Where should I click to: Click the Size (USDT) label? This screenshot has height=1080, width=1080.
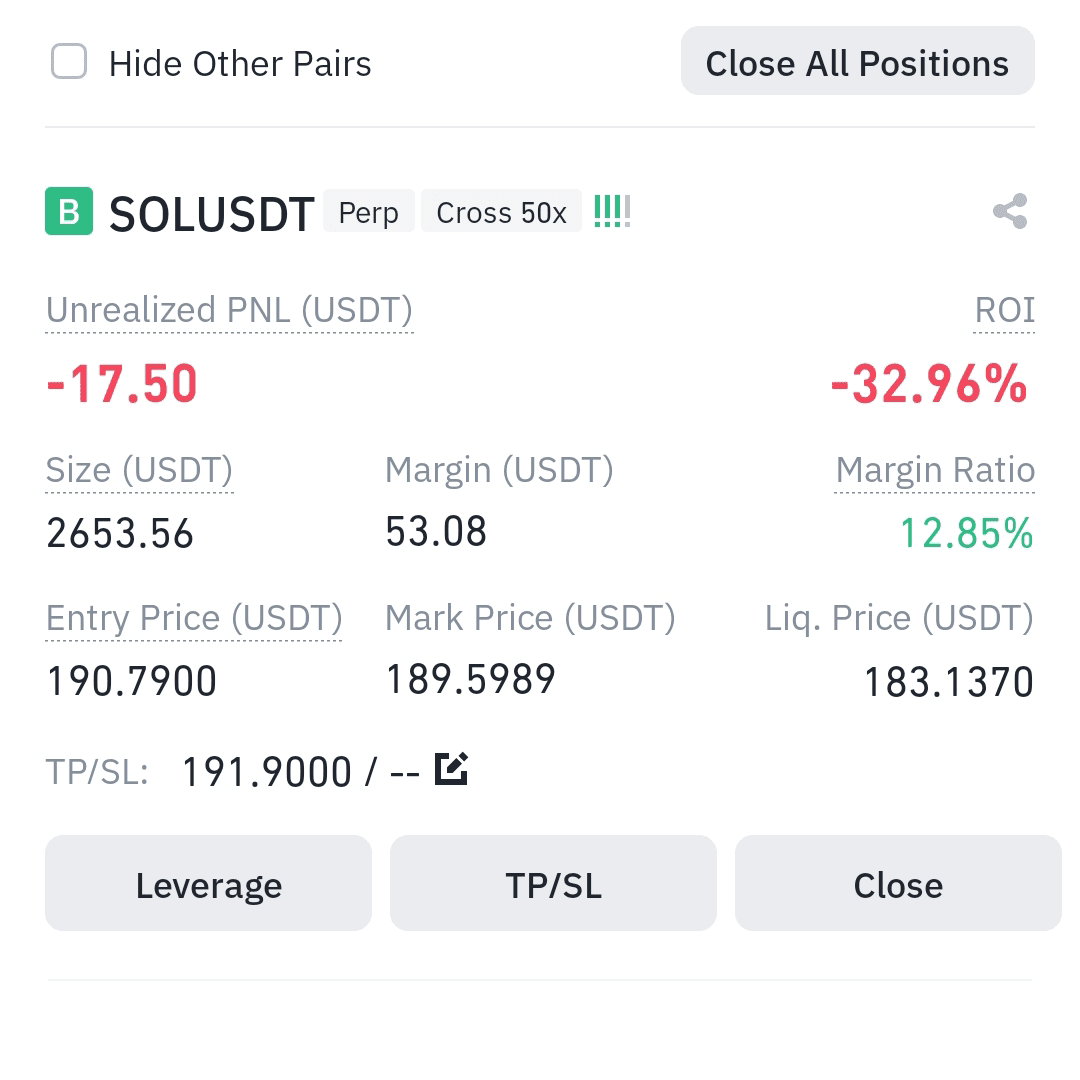(x=139, y=470)
